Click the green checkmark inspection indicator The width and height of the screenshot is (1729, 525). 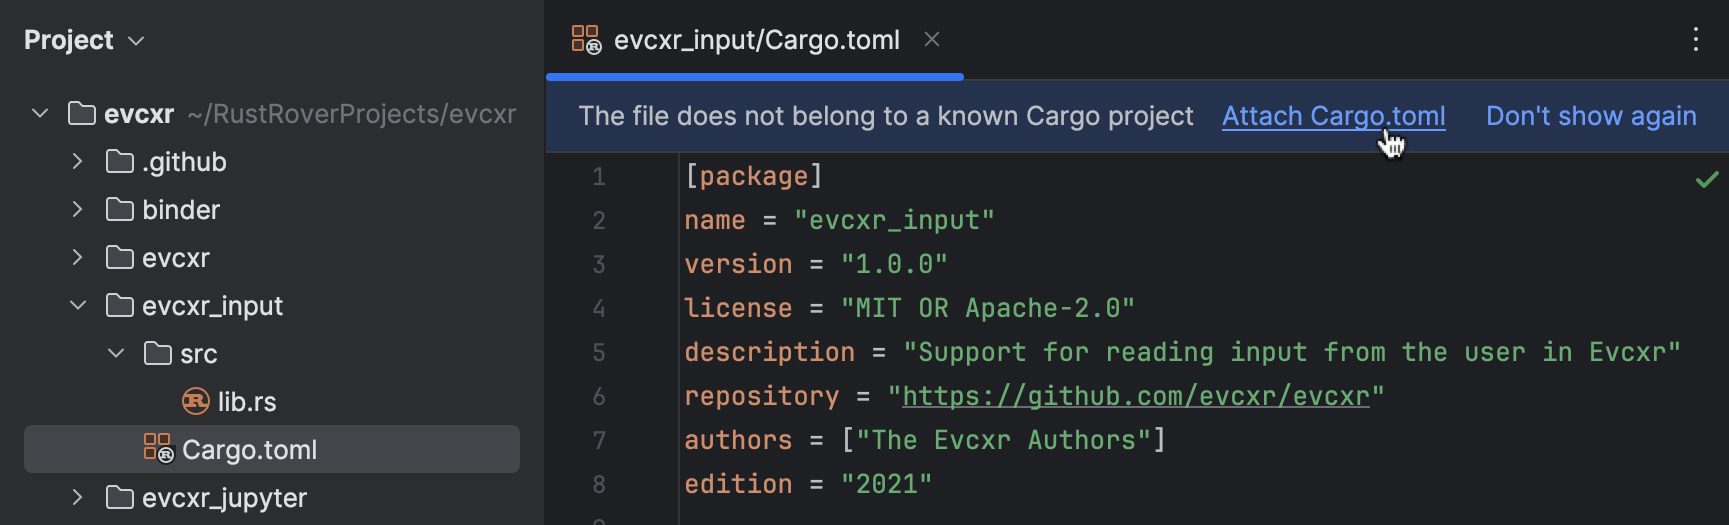coord(1707,179)
